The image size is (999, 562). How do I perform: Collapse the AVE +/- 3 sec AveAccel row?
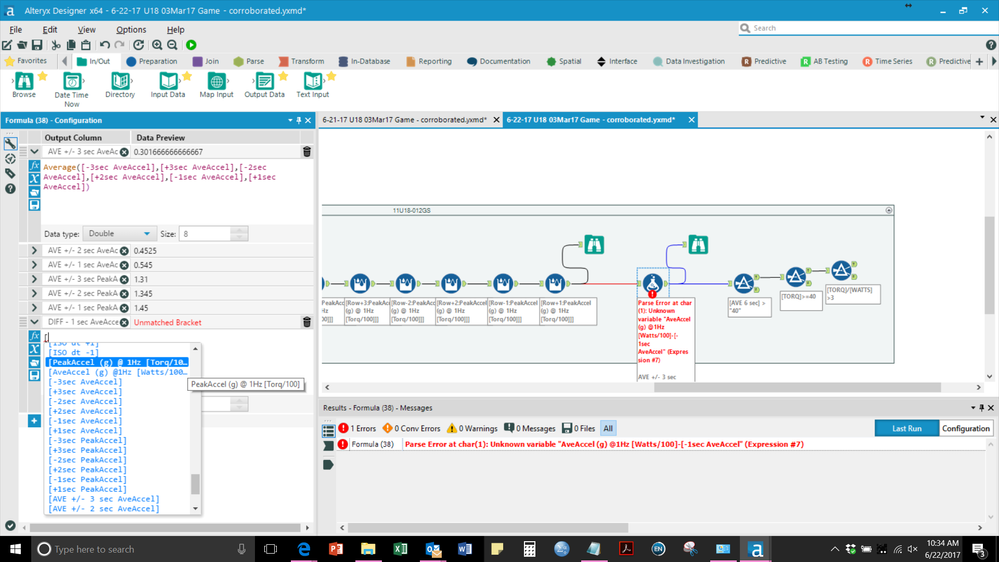pos(34,152)
